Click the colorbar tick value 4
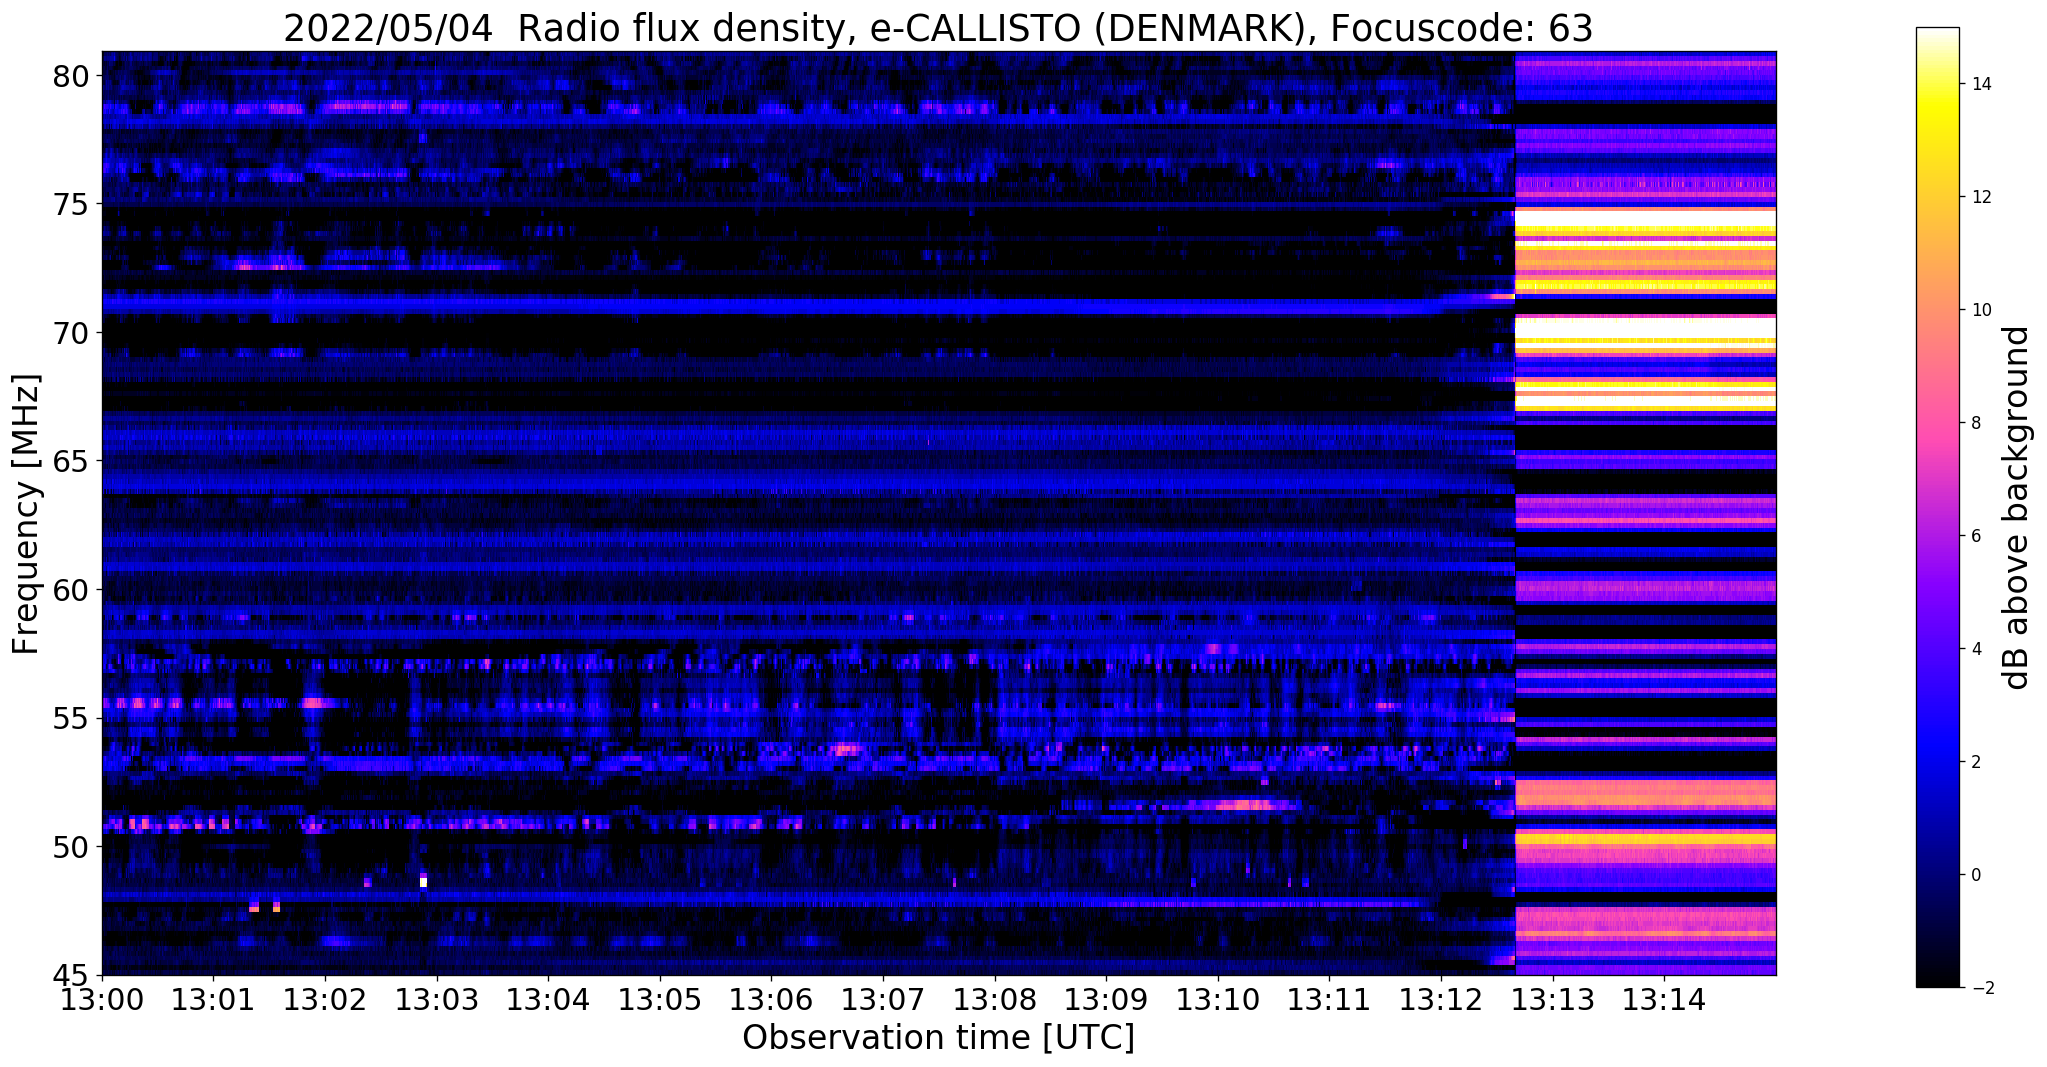2047x1067 pixels. (1975, 649)
